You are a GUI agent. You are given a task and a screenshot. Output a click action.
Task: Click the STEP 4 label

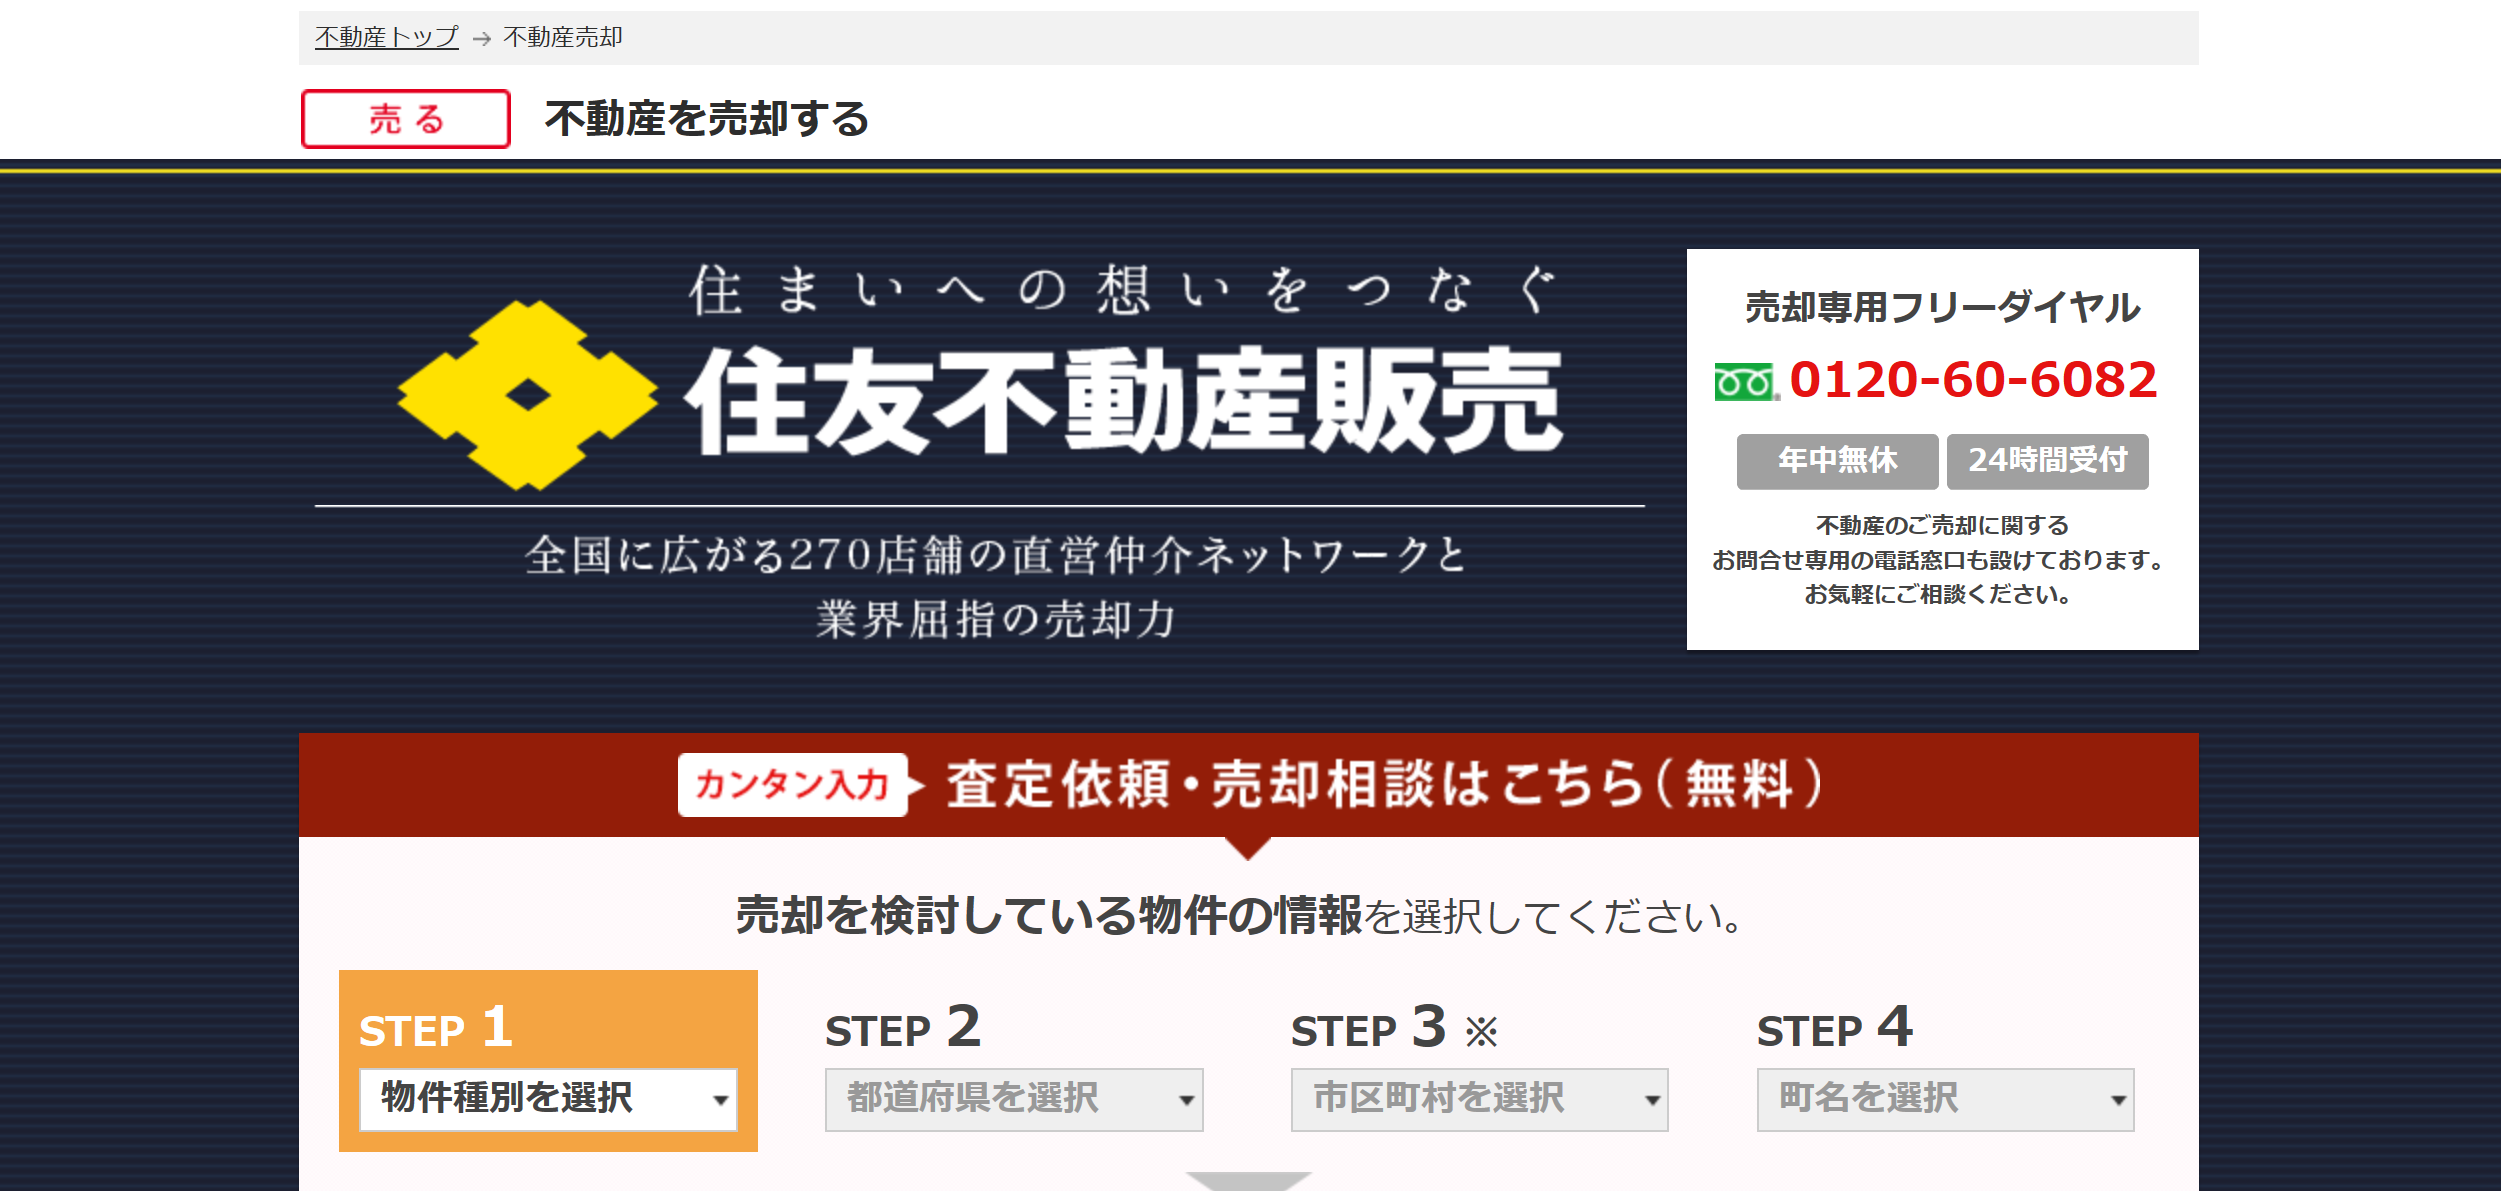(1835, 1028)
